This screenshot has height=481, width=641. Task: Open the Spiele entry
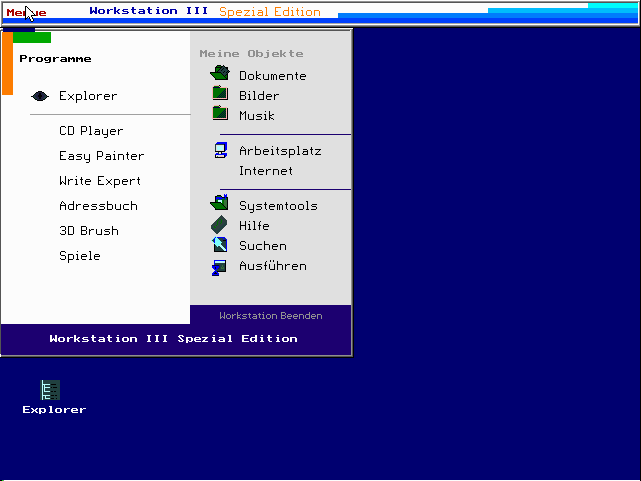coord(80,256)
